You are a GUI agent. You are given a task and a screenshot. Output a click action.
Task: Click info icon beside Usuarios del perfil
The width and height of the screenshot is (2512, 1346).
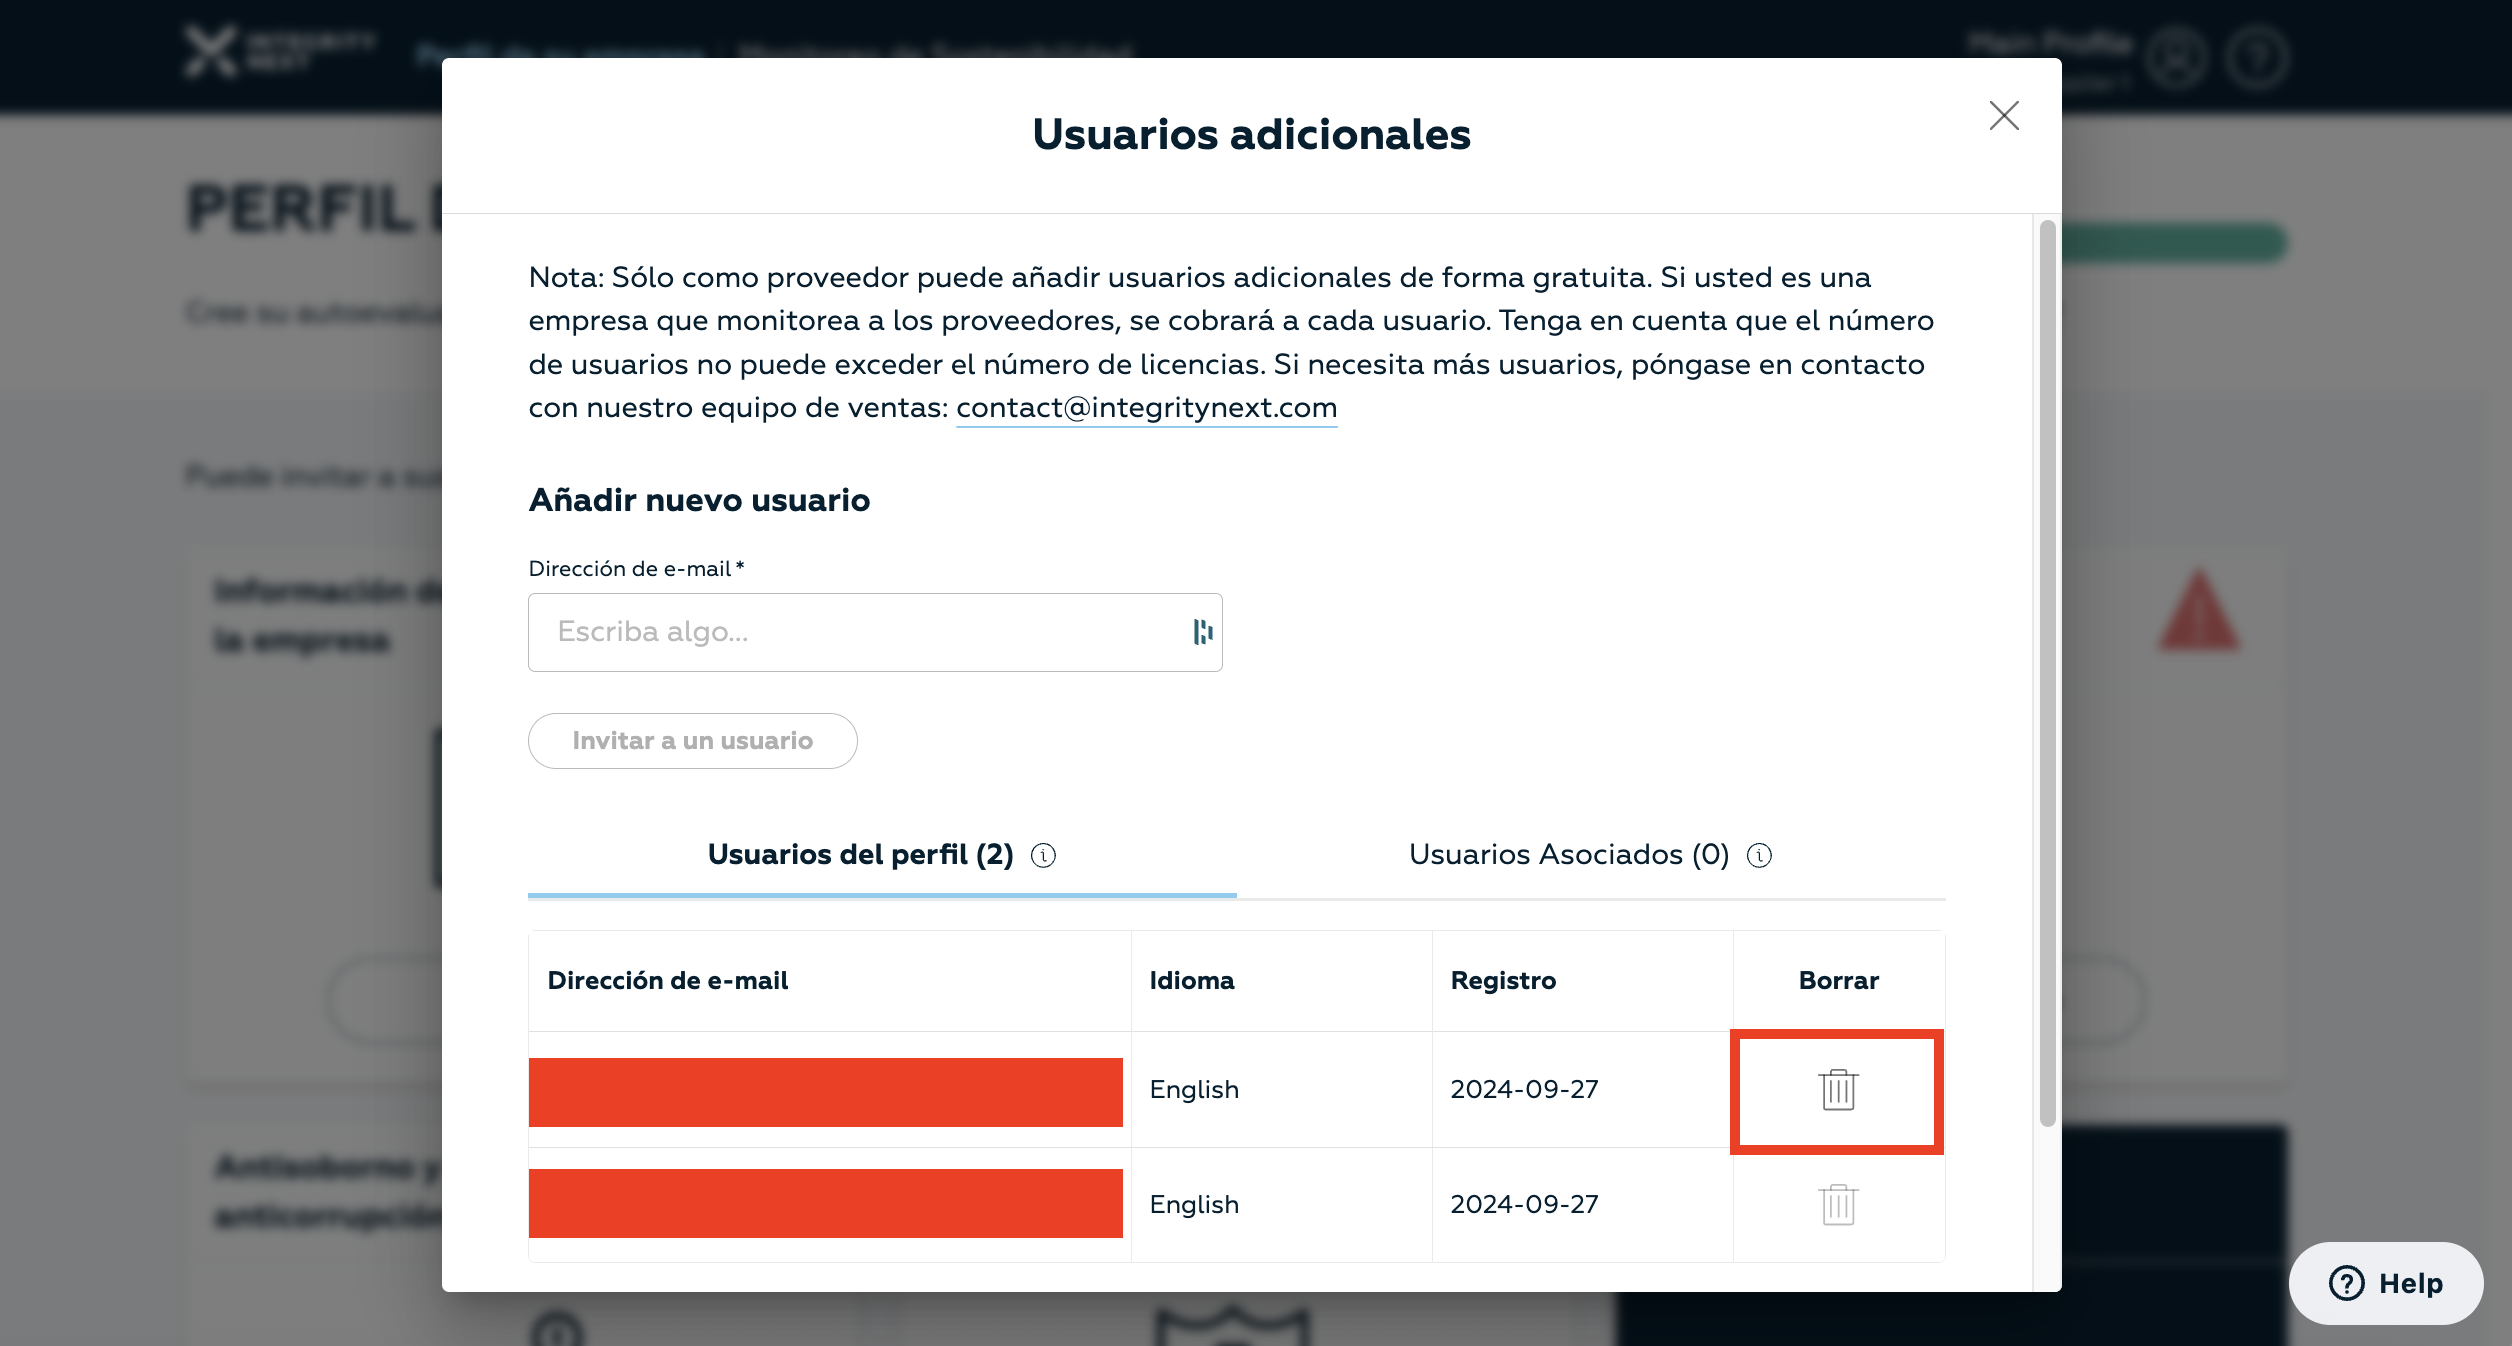[1043, 855]
